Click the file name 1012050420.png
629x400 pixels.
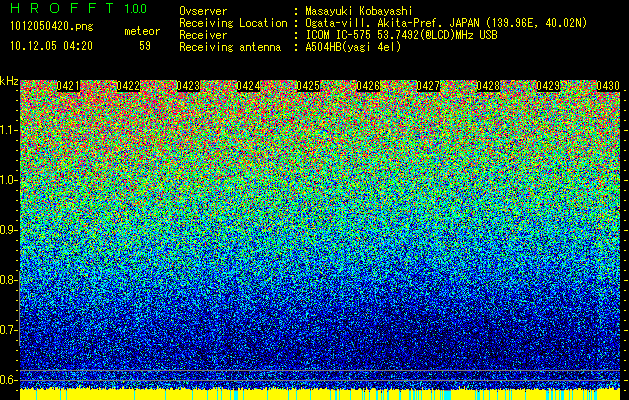[52, 27]
